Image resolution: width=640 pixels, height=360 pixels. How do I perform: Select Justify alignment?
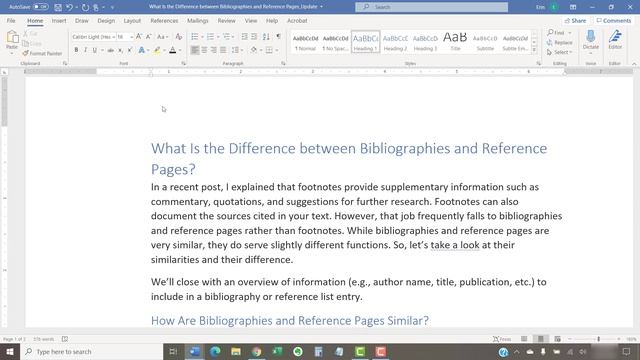(223, 50)
